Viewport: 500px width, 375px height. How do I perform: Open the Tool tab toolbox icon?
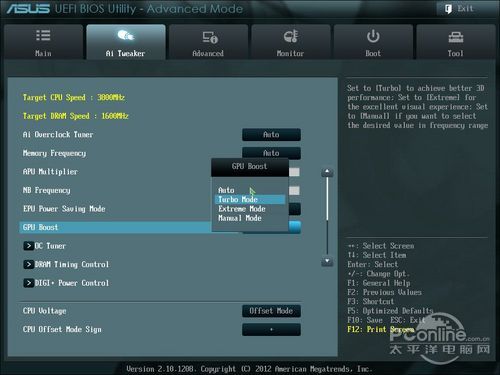[x=456, y=37]
